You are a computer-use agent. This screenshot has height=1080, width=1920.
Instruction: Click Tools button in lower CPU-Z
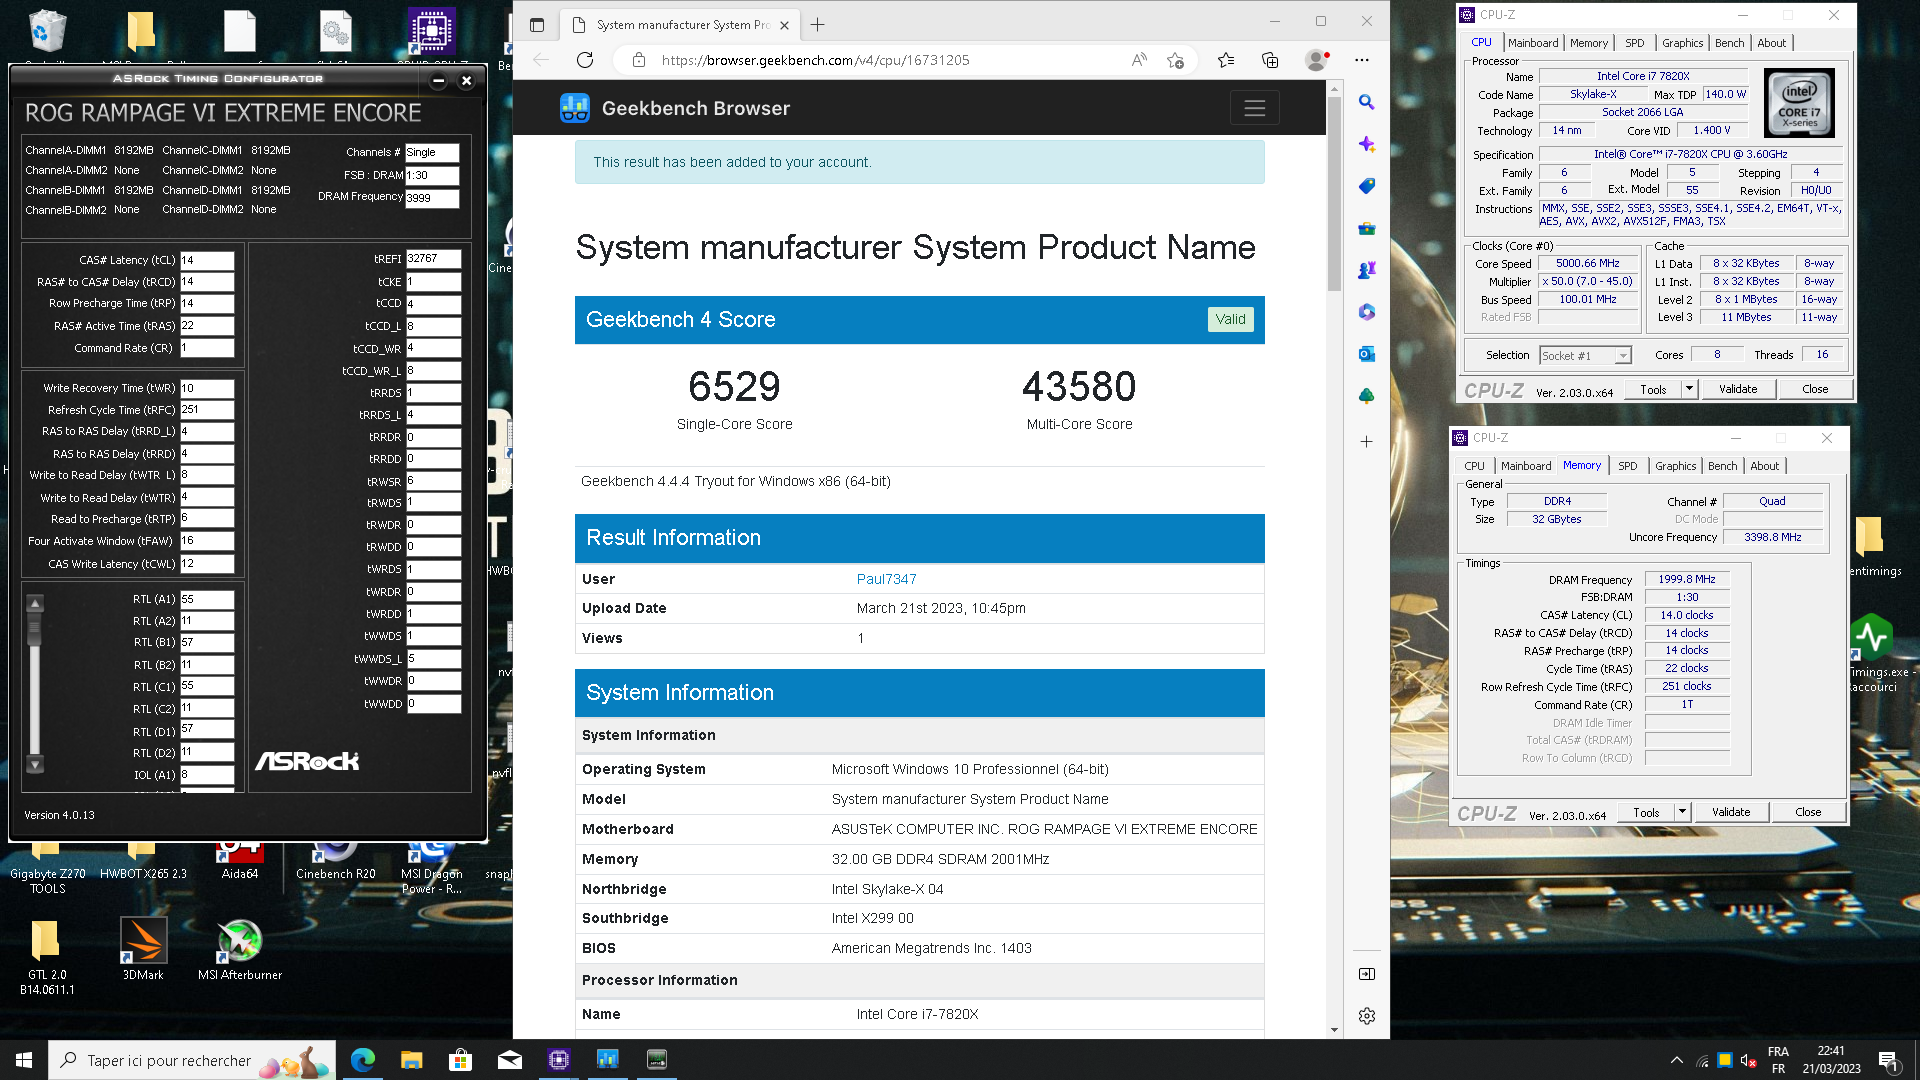click(x=1646, y=812)
